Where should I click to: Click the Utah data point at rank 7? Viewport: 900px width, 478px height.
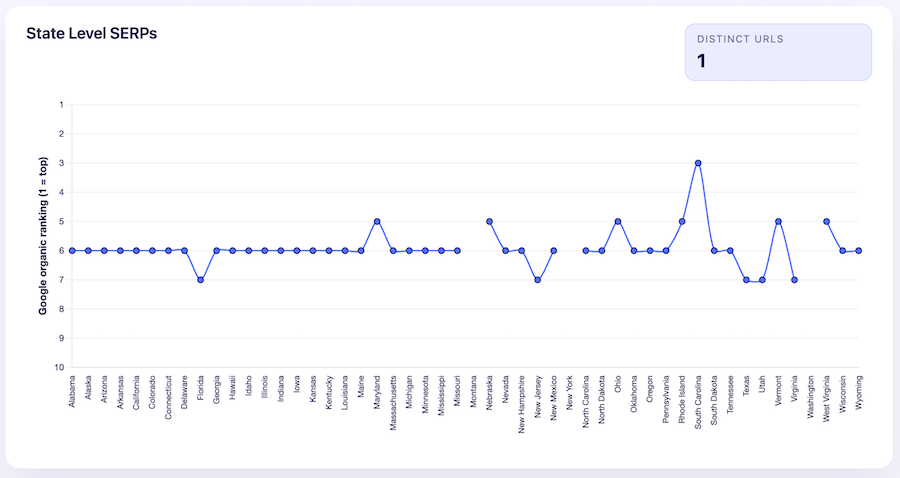(762, 280)
